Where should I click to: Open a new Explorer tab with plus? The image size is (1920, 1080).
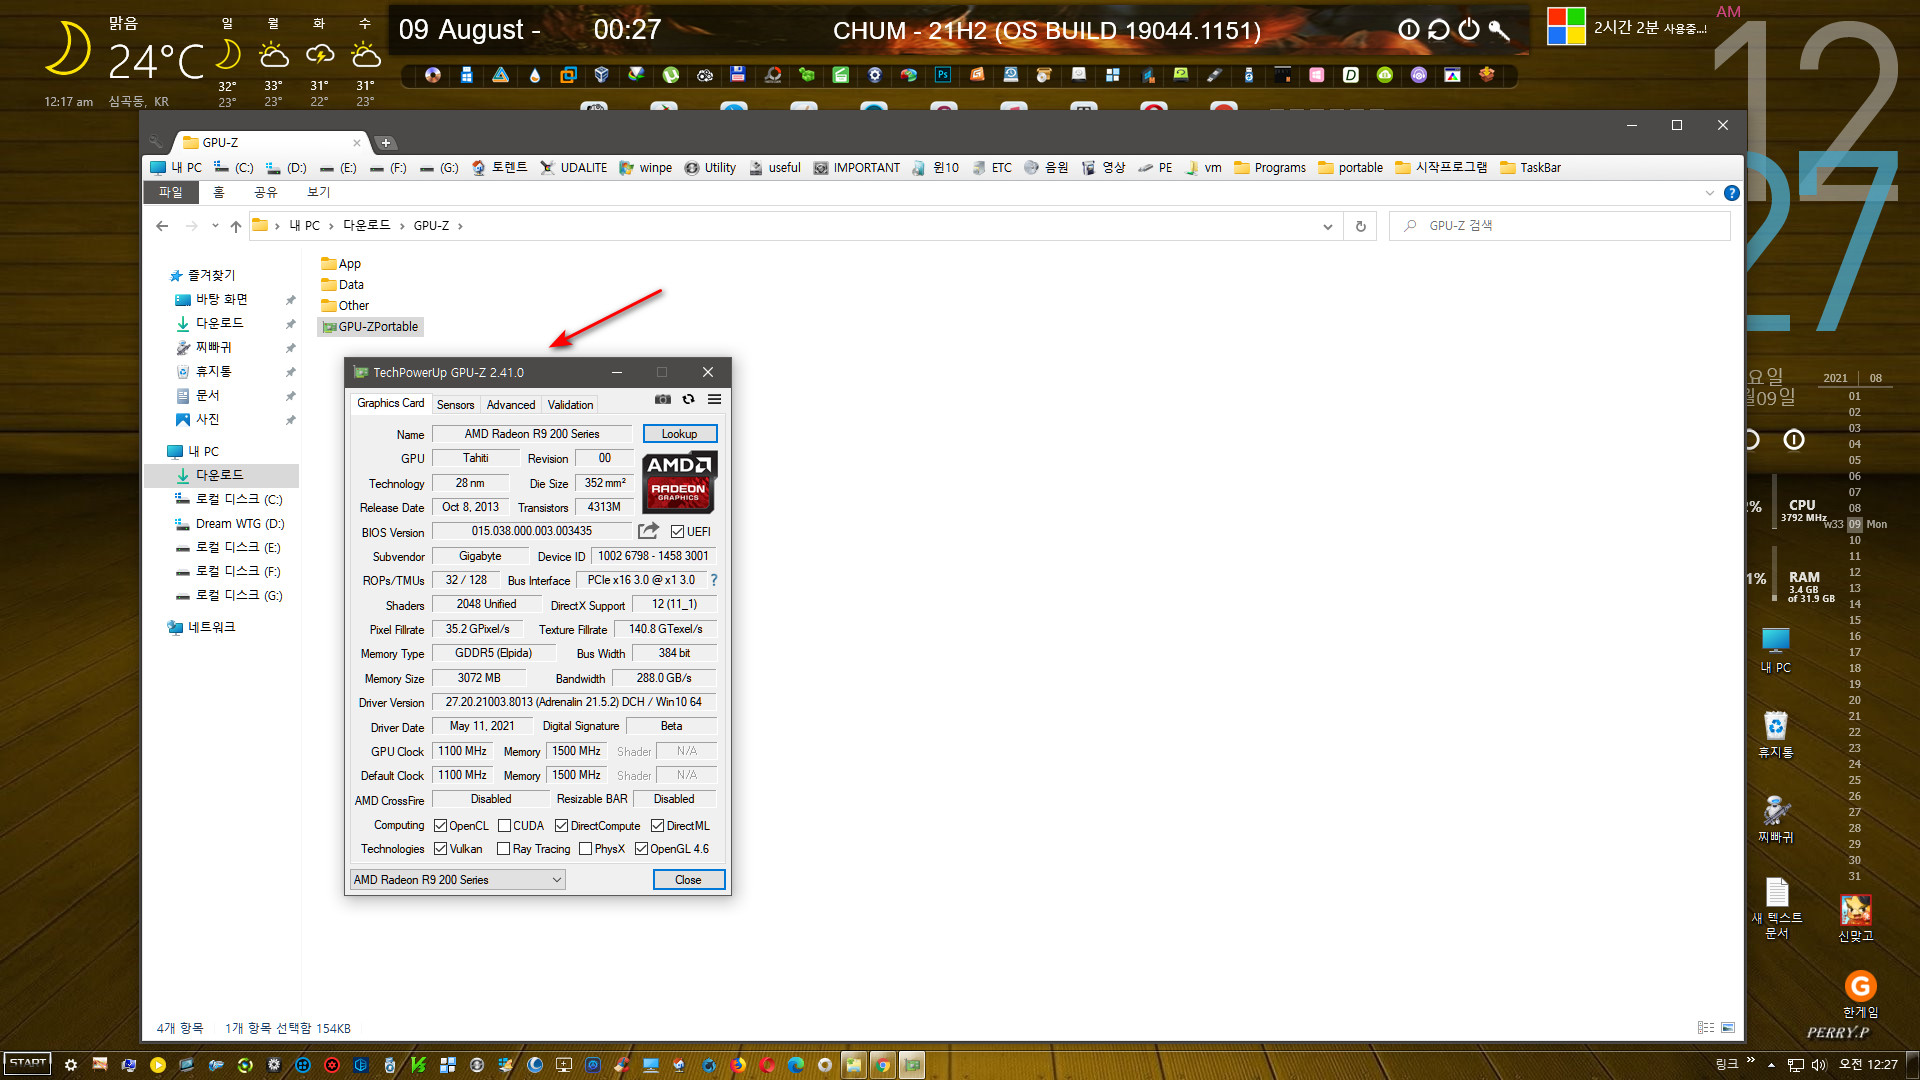click(x=385, y=143)
